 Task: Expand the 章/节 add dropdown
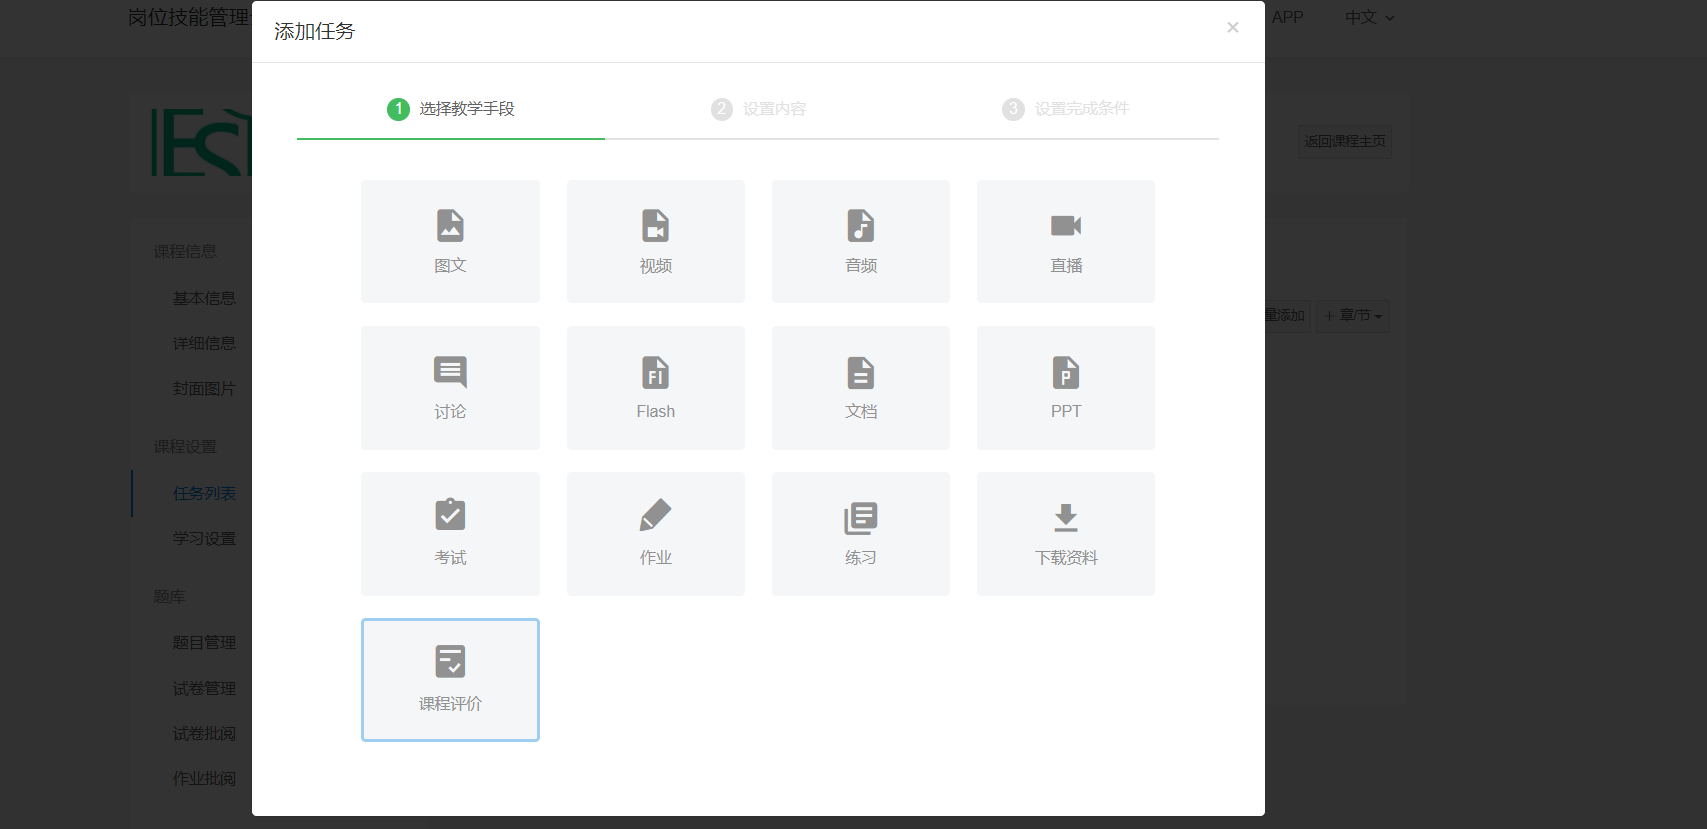(x=1353, y=316)
